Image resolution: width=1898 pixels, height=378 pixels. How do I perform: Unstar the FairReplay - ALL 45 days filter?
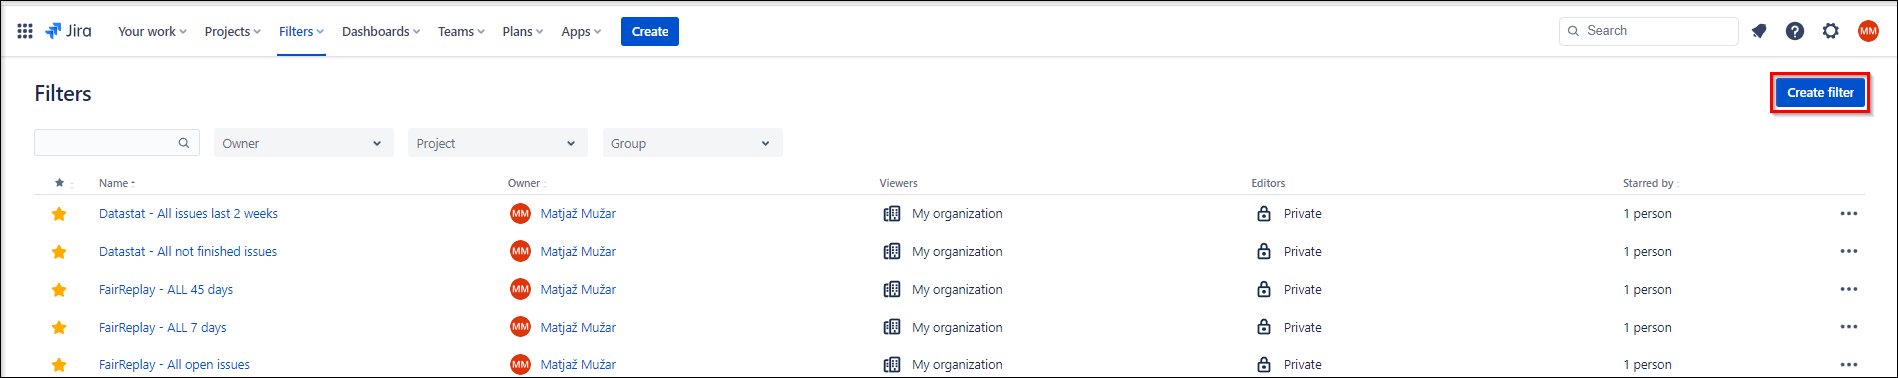pyautogui.click(x=59, y=290)
